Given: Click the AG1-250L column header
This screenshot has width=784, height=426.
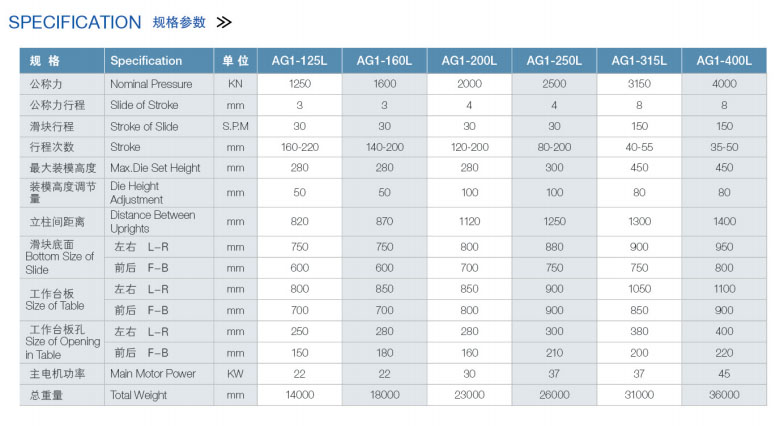Looking at the screenshot, I should pyautogui.click(x=554, y=60).
